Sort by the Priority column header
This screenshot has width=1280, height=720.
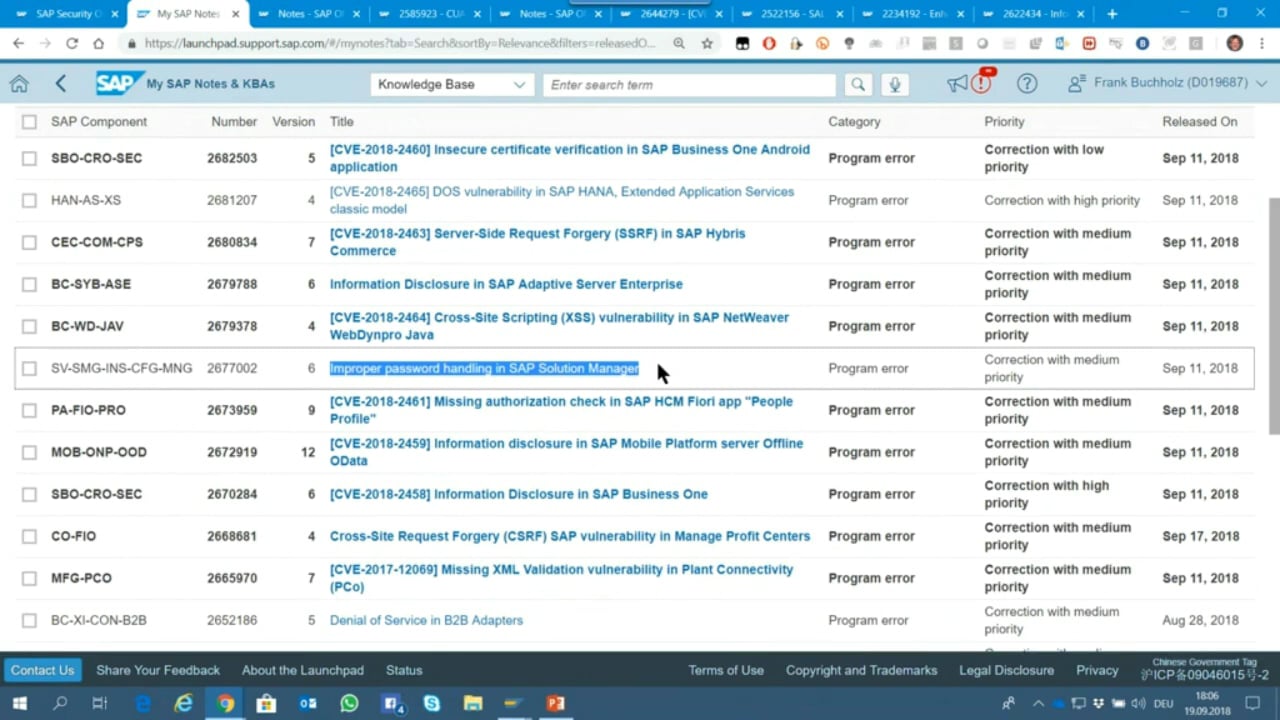point(1004,122)
